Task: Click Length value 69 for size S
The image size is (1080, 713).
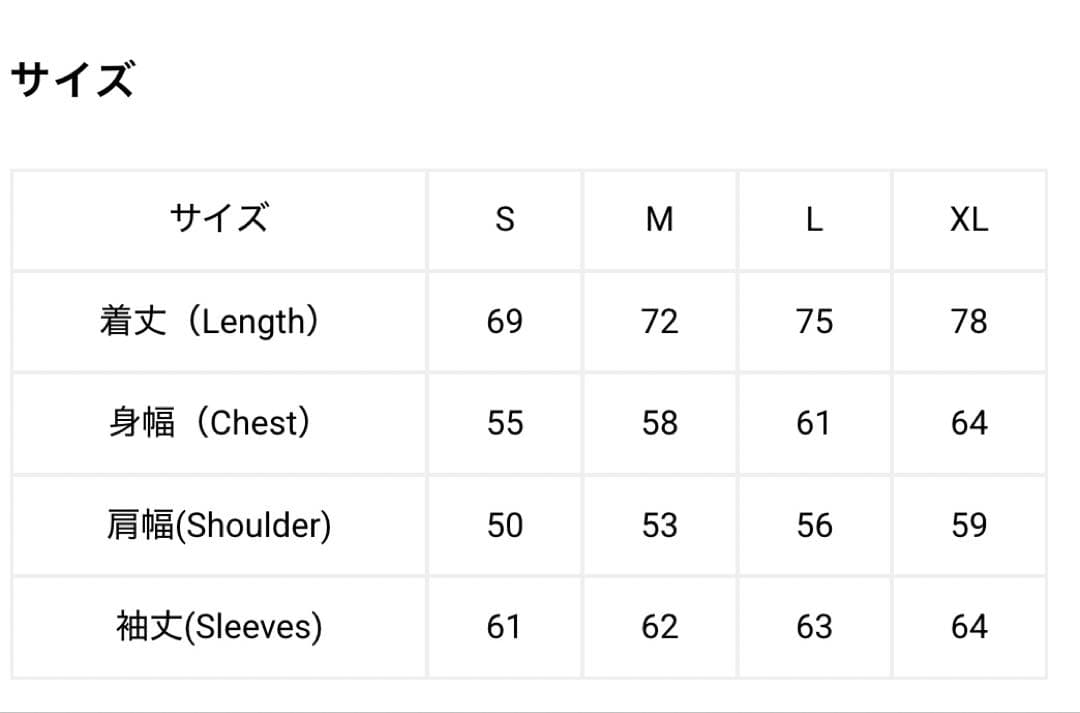Action: click(x=505, y=321)
